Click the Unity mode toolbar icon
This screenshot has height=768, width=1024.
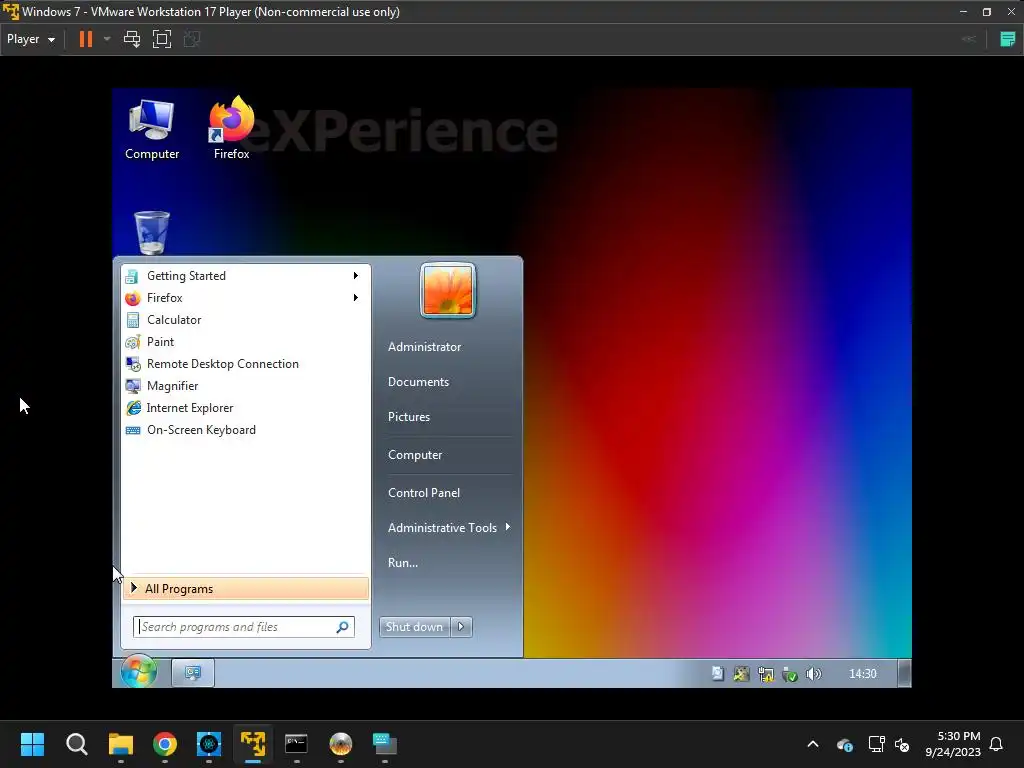coord(192,39)
